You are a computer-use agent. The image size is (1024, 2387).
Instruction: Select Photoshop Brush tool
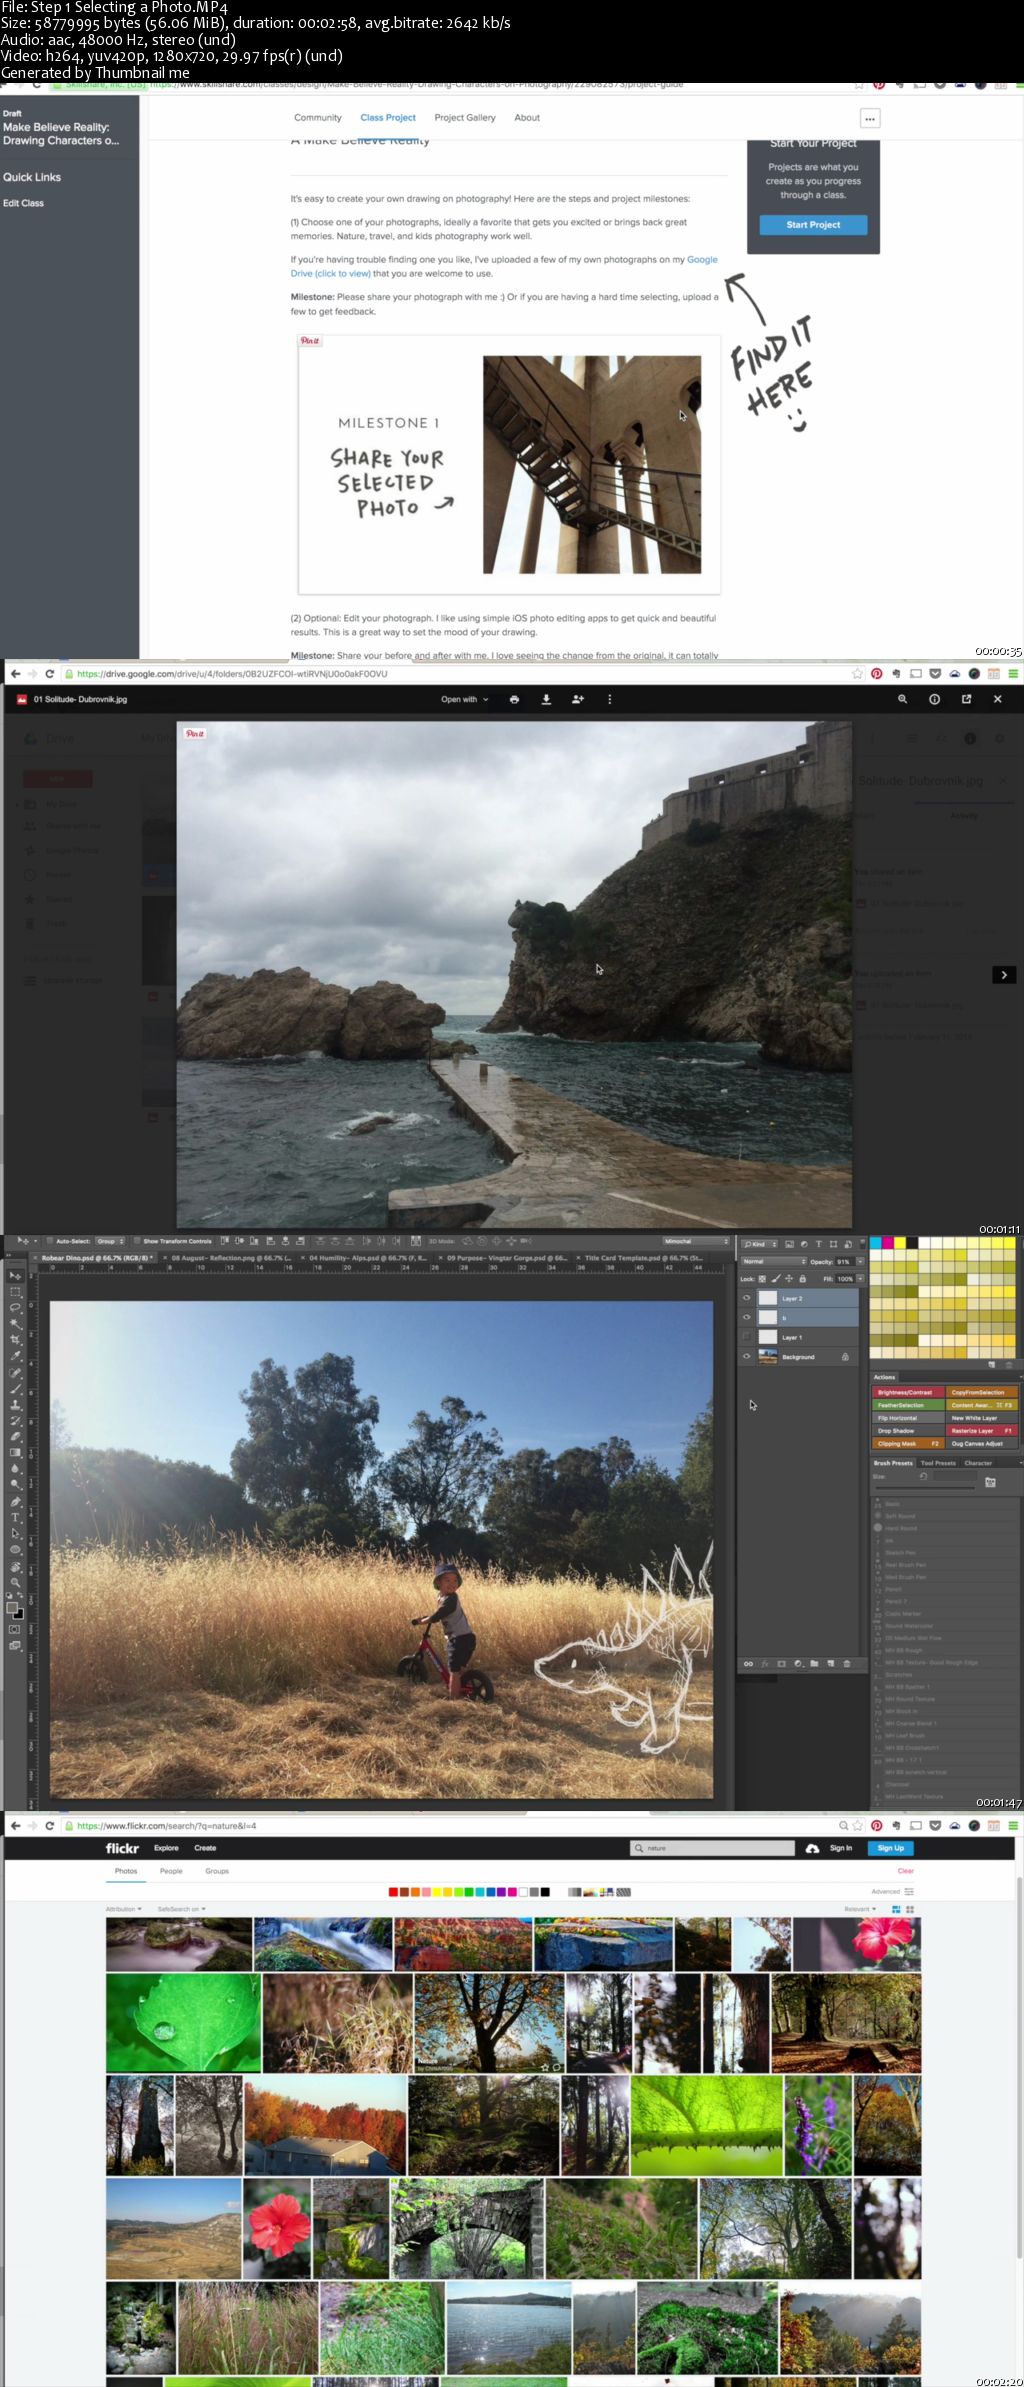[x=15, y=1388]
